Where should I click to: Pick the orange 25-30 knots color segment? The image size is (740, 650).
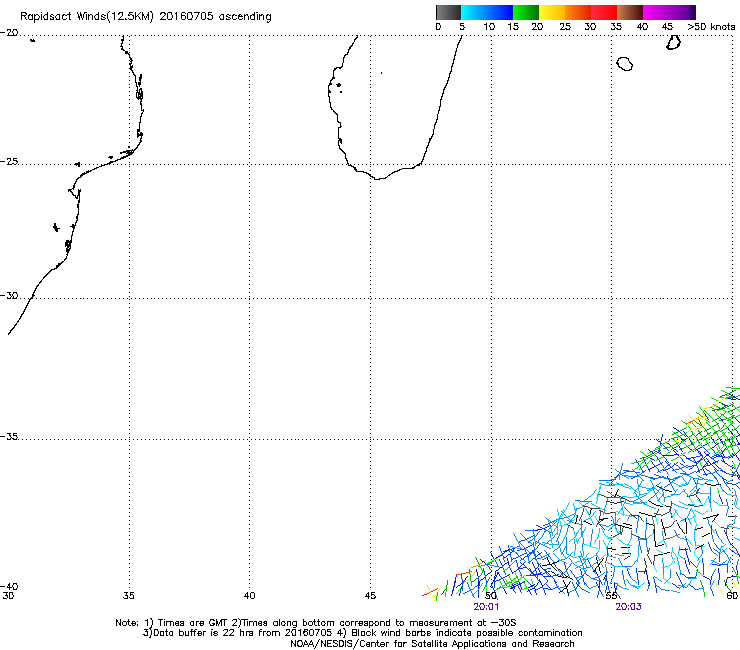point(578,12)
